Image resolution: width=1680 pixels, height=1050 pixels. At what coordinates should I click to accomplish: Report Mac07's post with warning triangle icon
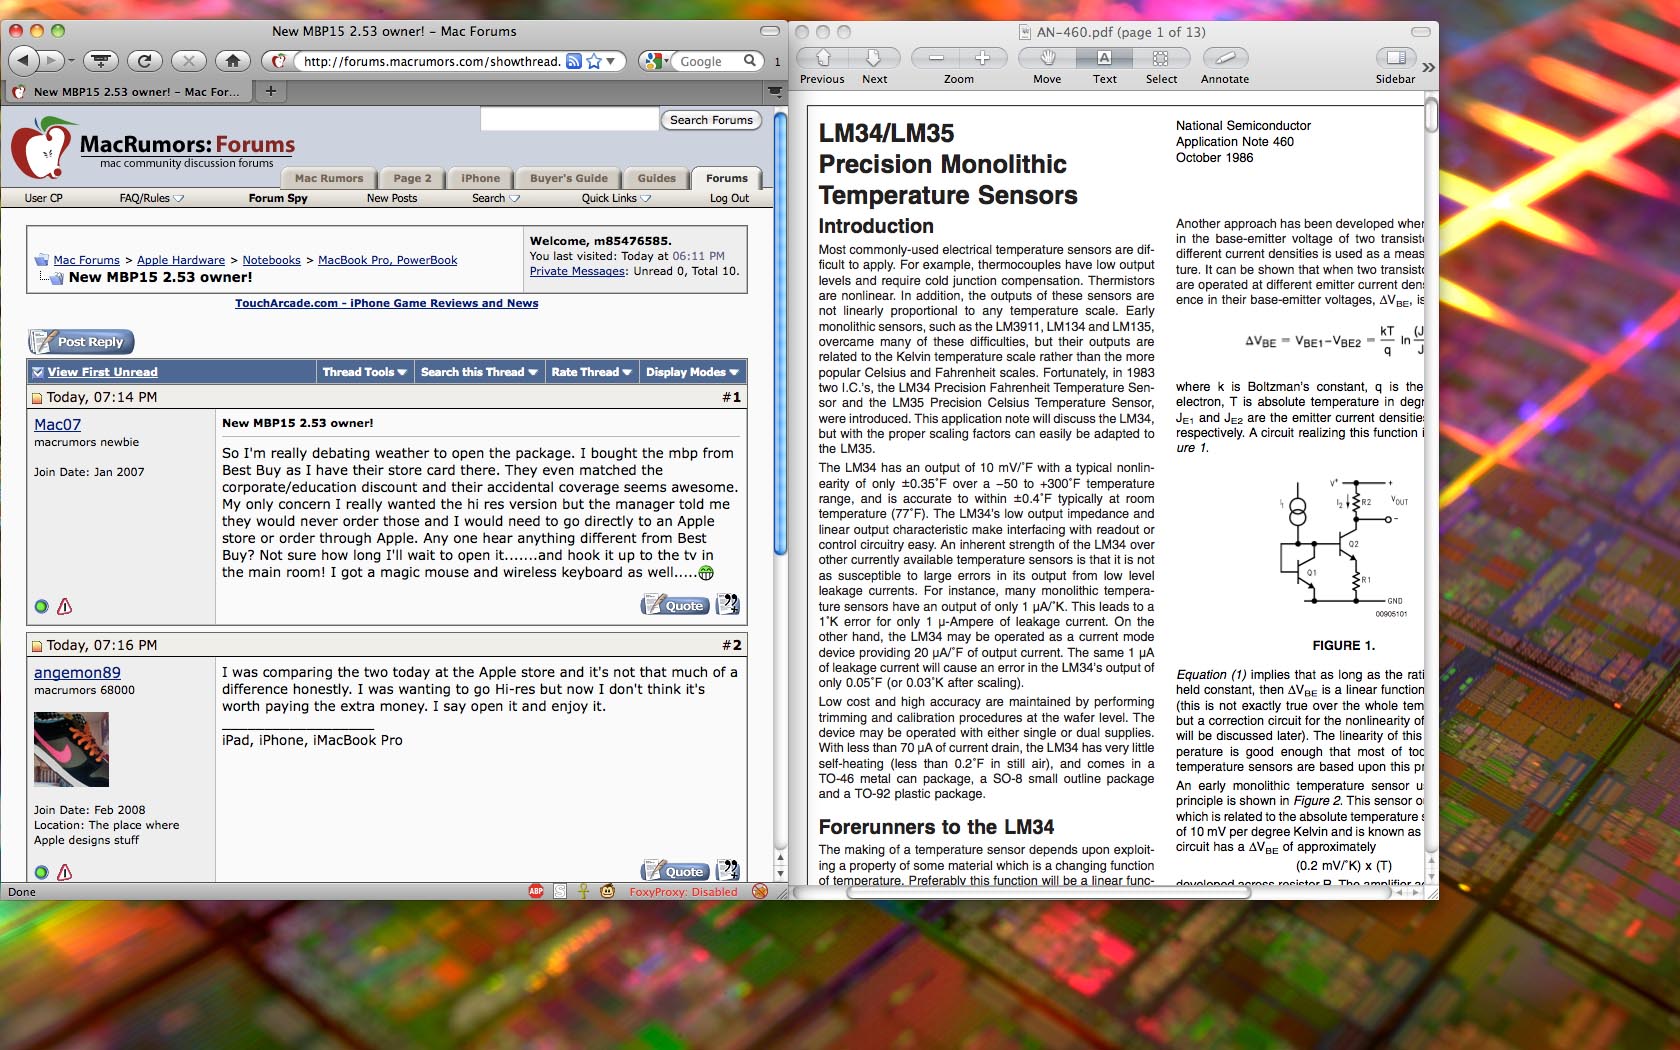[x=65, y=606]
